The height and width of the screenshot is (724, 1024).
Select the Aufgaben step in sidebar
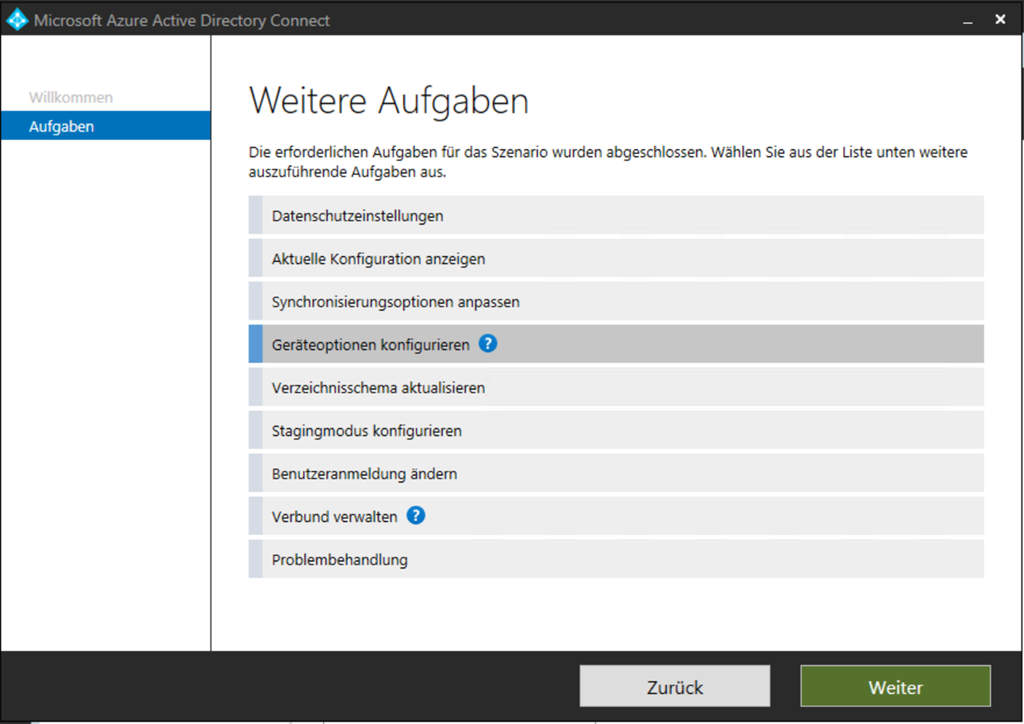(x=62, y=126)
